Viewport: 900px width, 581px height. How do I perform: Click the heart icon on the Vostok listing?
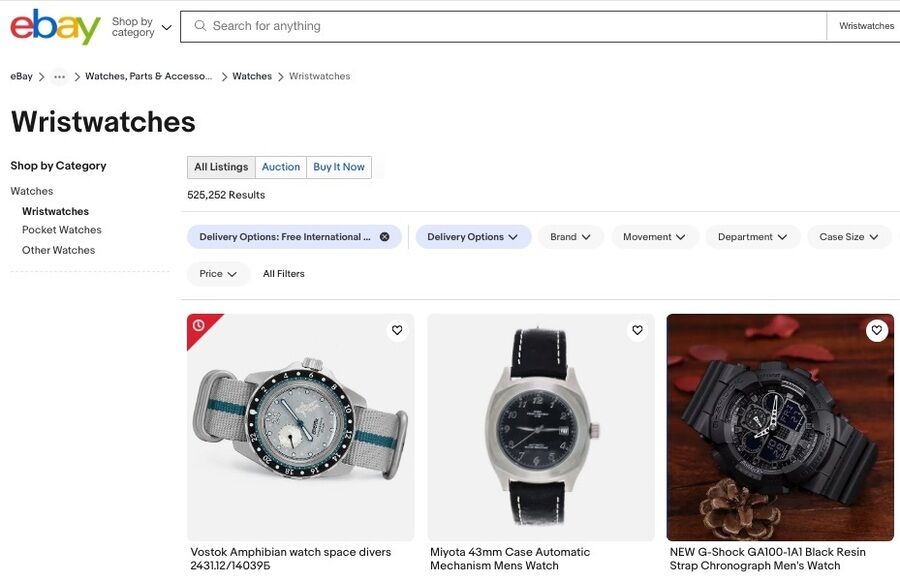[396, 329]
